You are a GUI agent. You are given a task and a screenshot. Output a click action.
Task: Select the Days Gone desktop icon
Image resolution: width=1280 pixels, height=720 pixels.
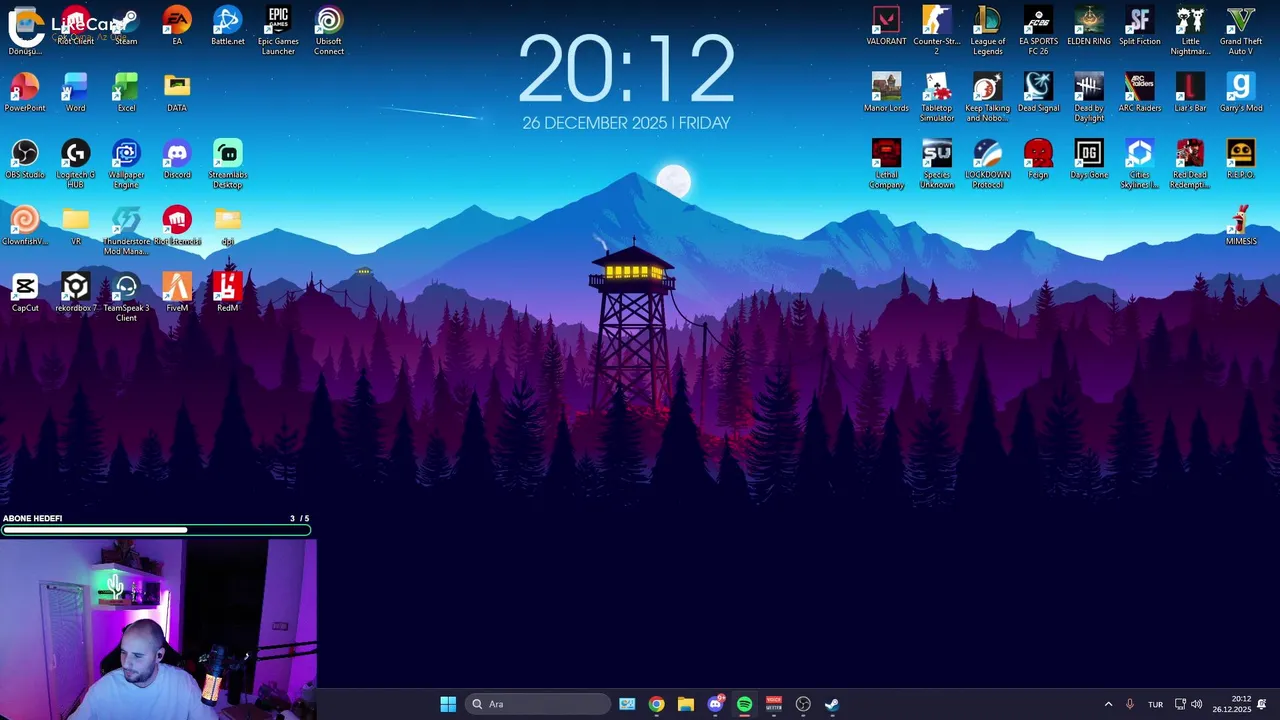coord(1089,159)
